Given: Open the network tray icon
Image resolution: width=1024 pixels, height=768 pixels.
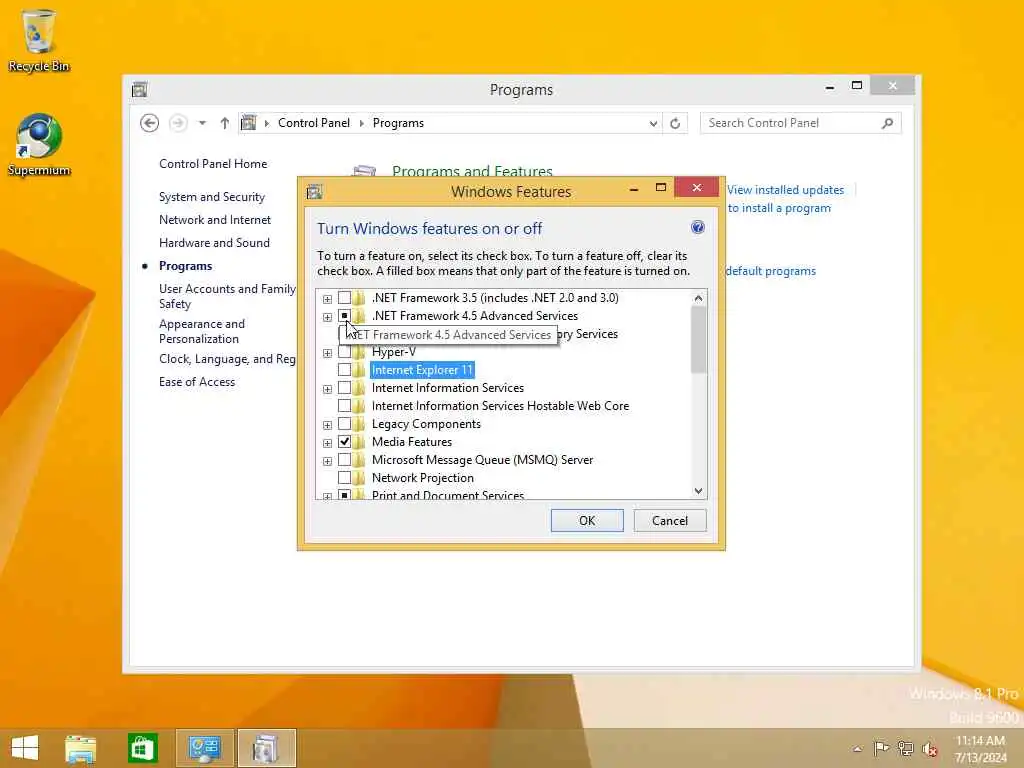Looking at the screenshot, I should point(905,748).
